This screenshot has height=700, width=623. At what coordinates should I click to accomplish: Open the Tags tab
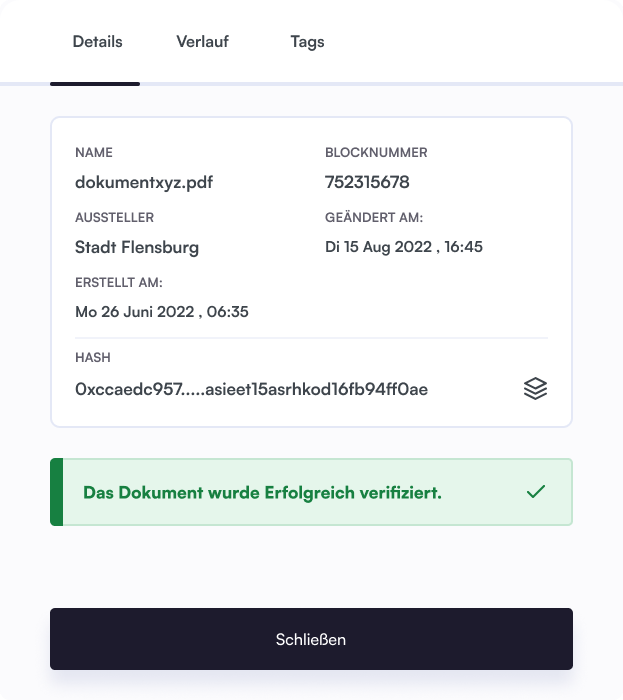point(307,42)
